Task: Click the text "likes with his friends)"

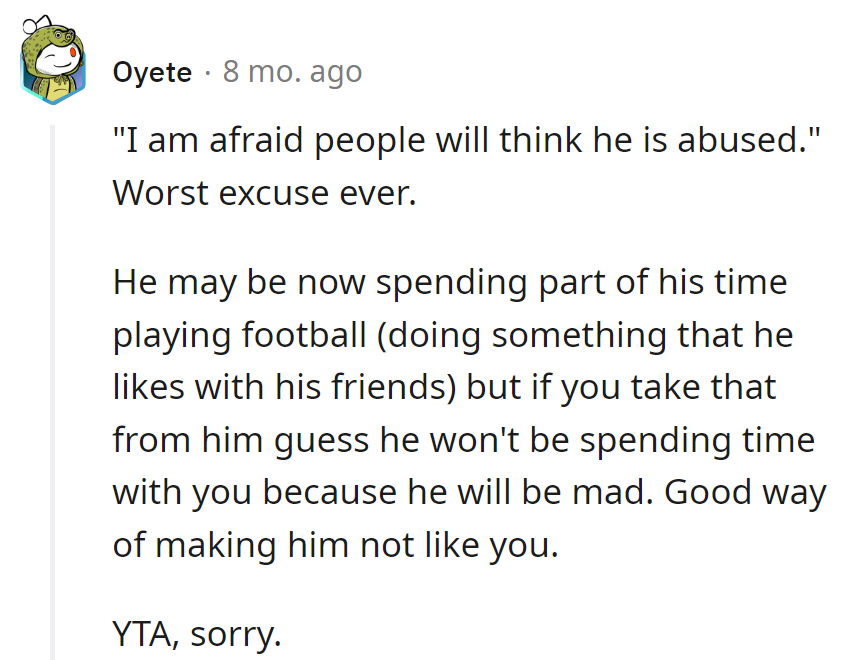Action: (287, 387)
